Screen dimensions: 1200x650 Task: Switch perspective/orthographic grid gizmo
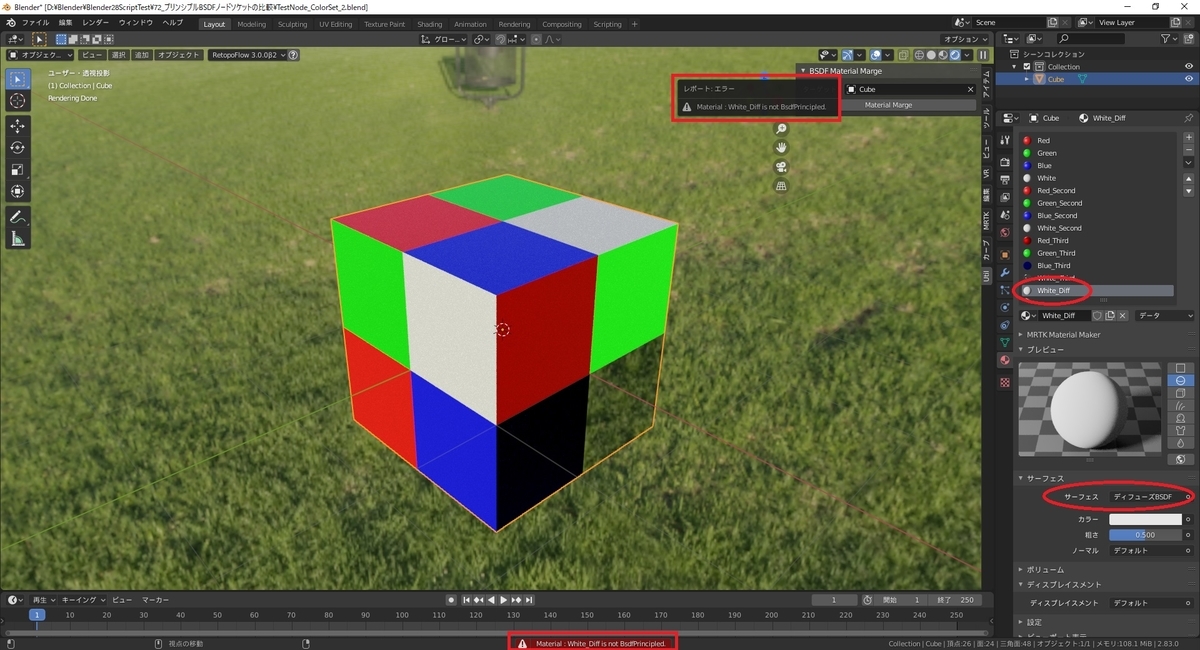(x=781, y=186)
